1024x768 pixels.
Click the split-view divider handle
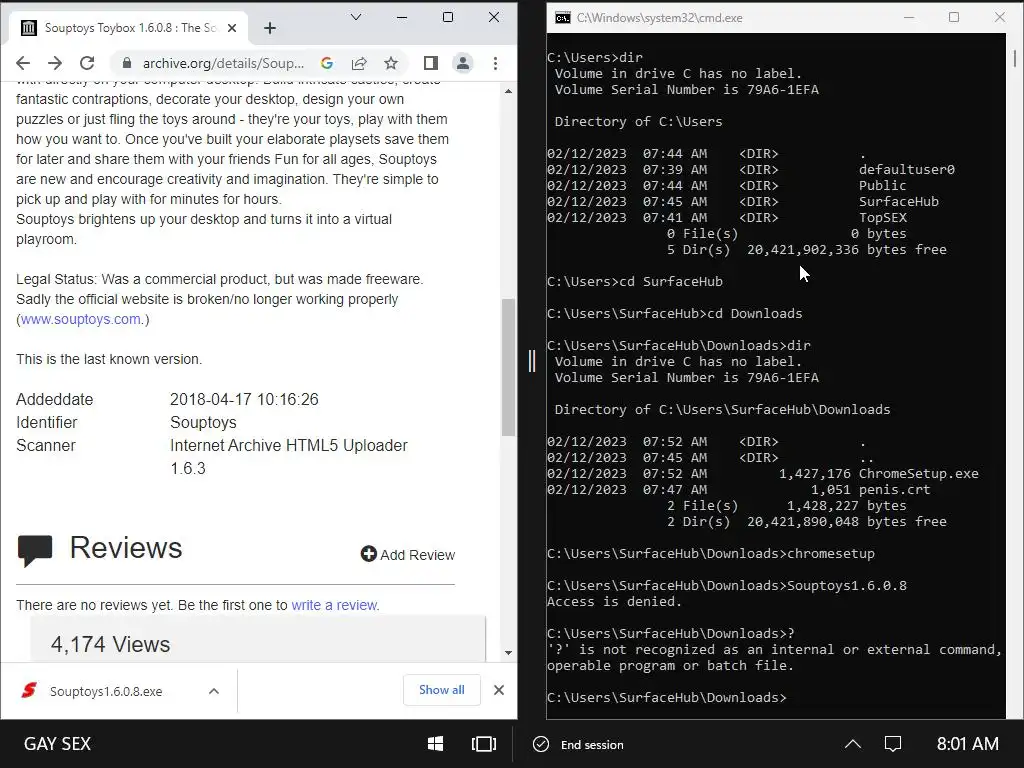click(x=532, y=360)
